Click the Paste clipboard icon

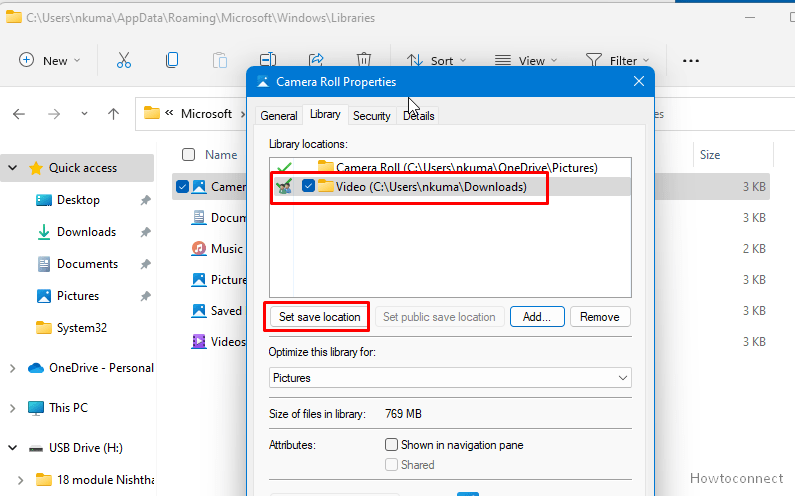click(220, 60)
